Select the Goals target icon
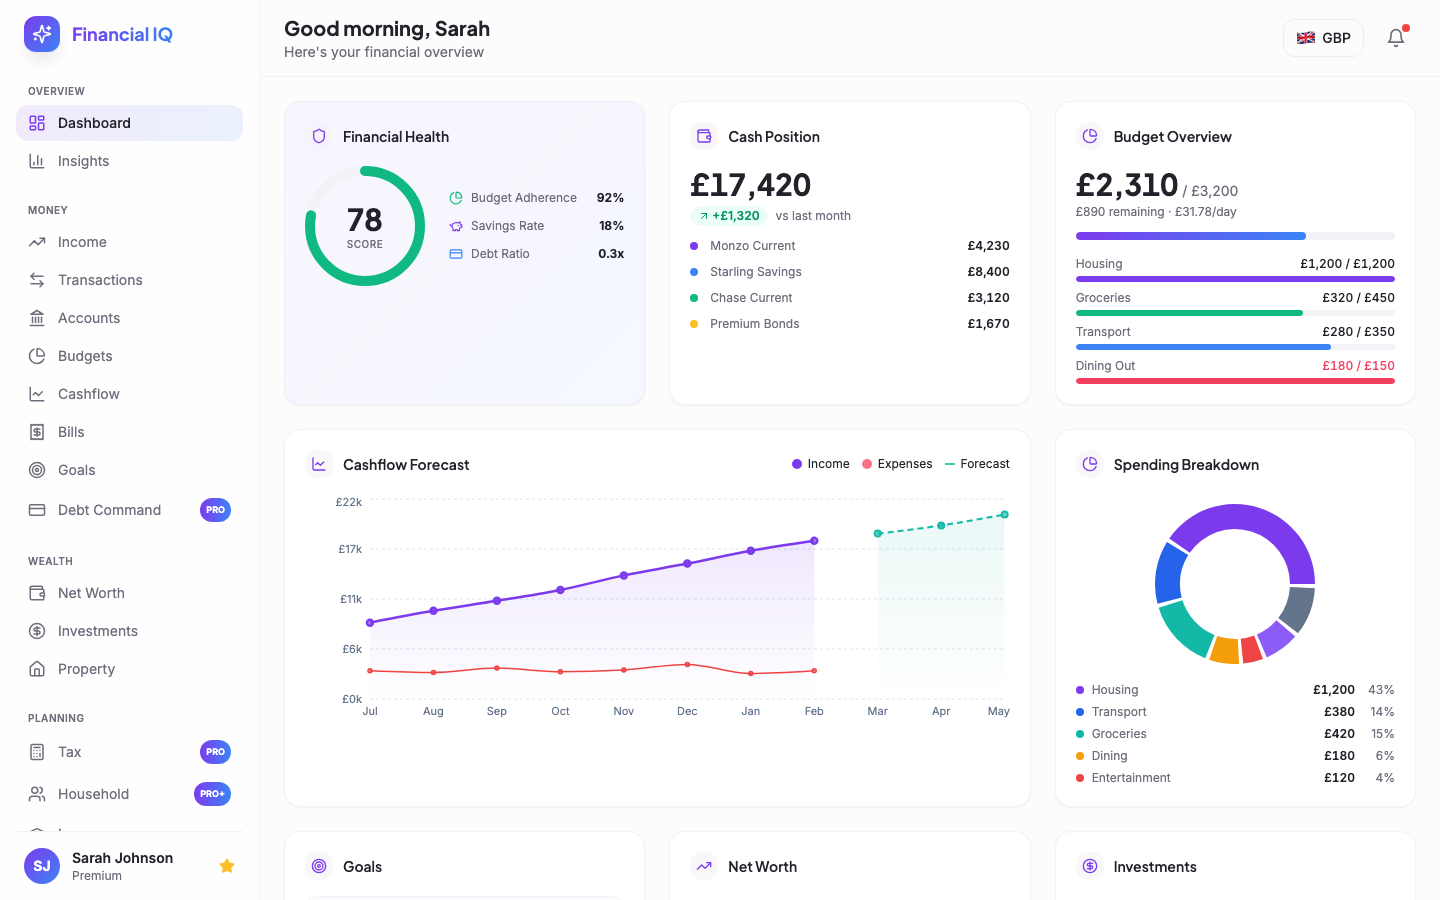 tap(36, 469)
